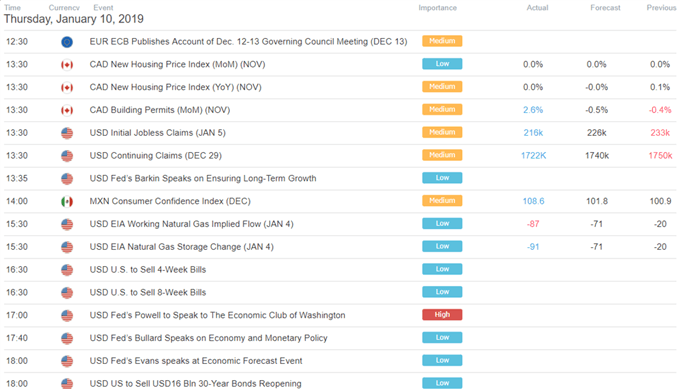Click the US flag beside Powell's speech event
The width and height of the screenshot is (680, 389).
pyautogui.click(x=67, y=316)
